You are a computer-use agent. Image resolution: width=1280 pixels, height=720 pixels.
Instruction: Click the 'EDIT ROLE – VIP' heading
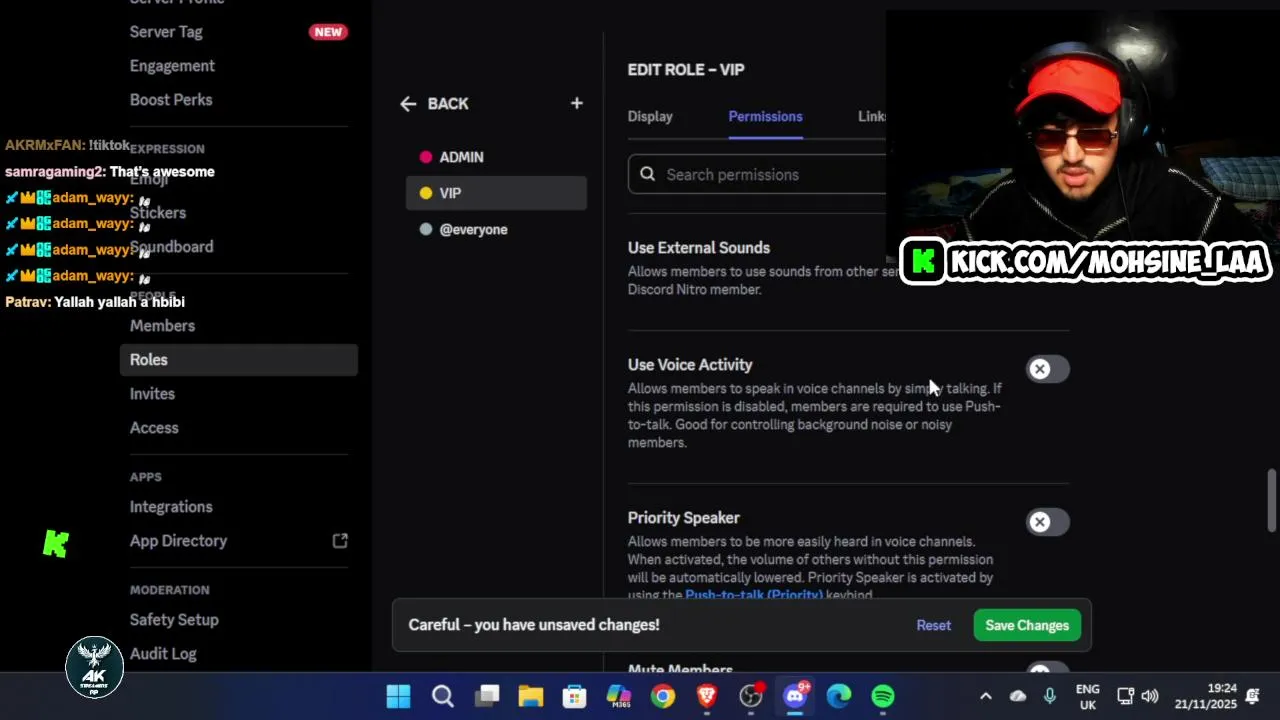(x=686, y=69)
